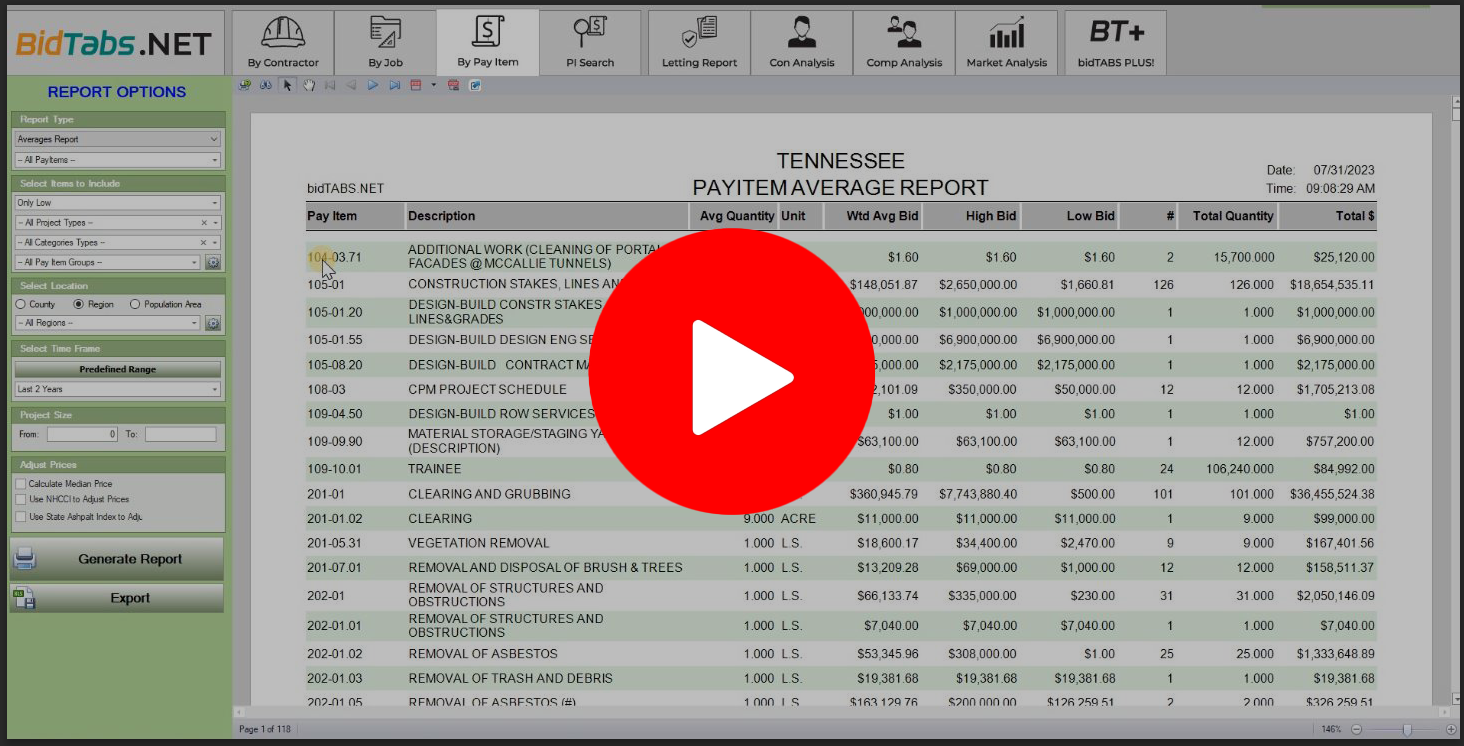Click the Project Size To field
Screen dimensions: 1464x746
(180, 435)
